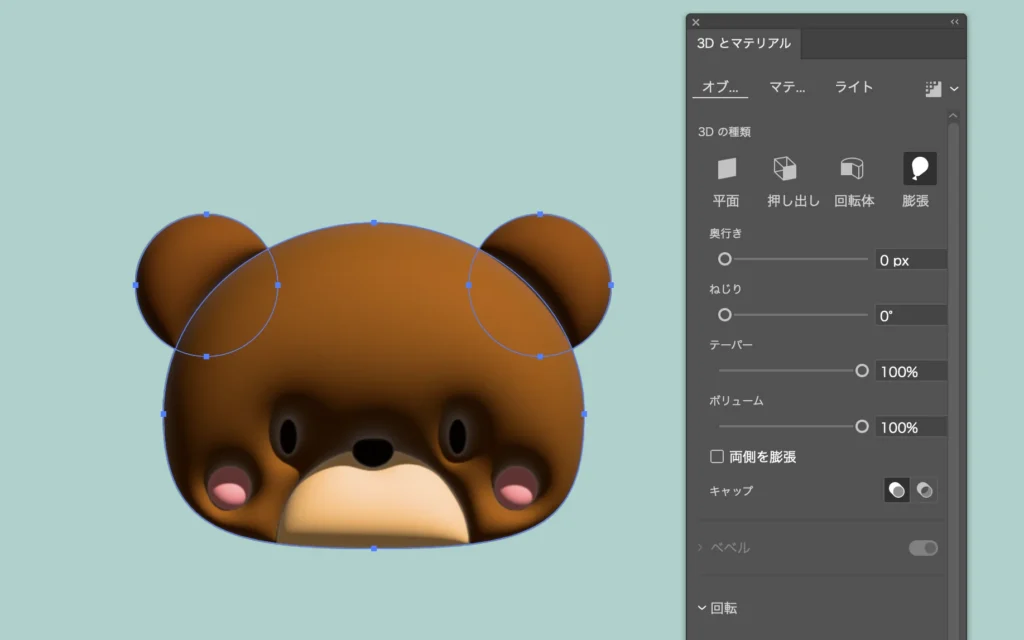Select the 平面 (Plane) 3D type icon
Screen dimensions: 1024x640
pos(726,169)
